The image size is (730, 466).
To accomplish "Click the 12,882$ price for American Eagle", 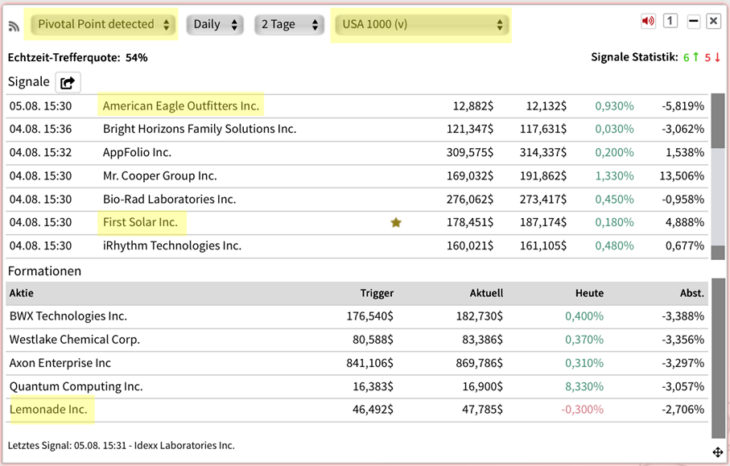I will [473, 106].
